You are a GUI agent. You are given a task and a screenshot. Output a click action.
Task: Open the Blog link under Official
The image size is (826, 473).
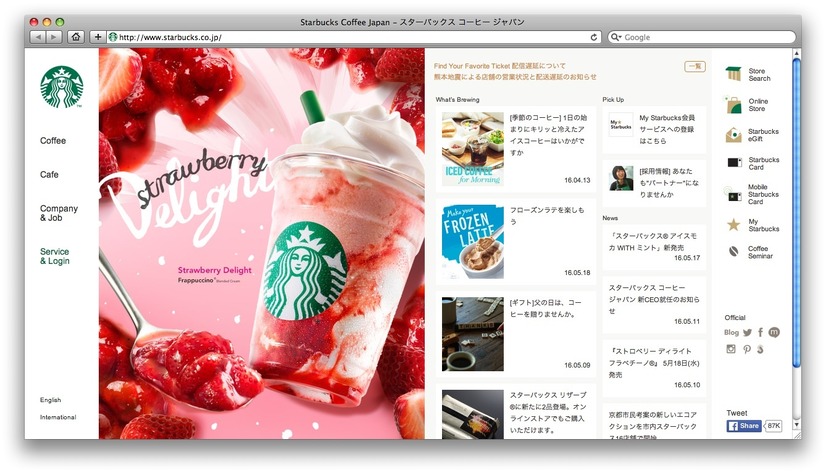[731, 332]
